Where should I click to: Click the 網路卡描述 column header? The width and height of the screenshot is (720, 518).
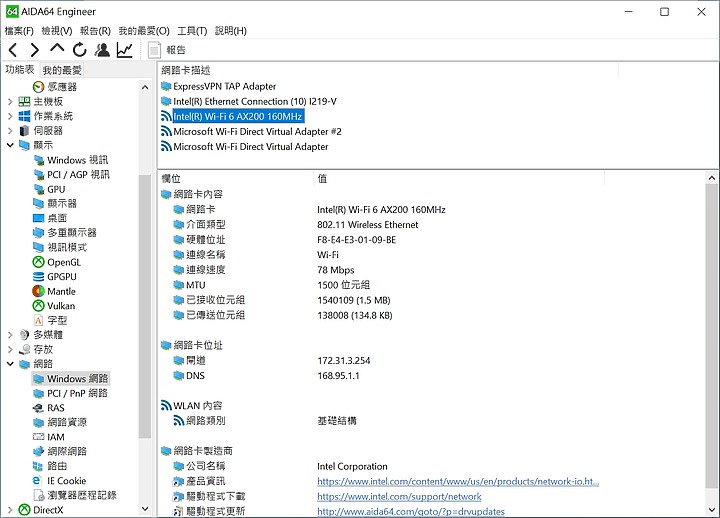click(x=388, y=70)
